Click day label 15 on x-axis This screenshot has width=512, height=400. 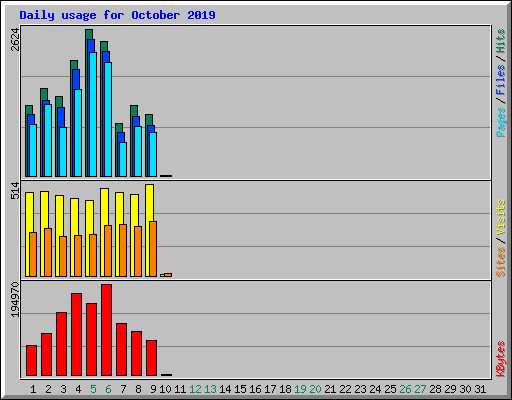[x=240, y=389]
